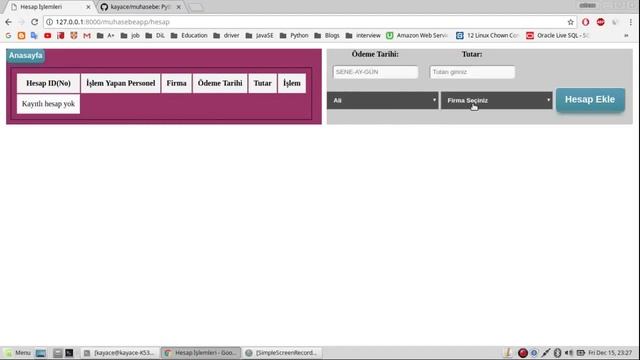Open the Google Translate bookmark icon

click(34, 36)
